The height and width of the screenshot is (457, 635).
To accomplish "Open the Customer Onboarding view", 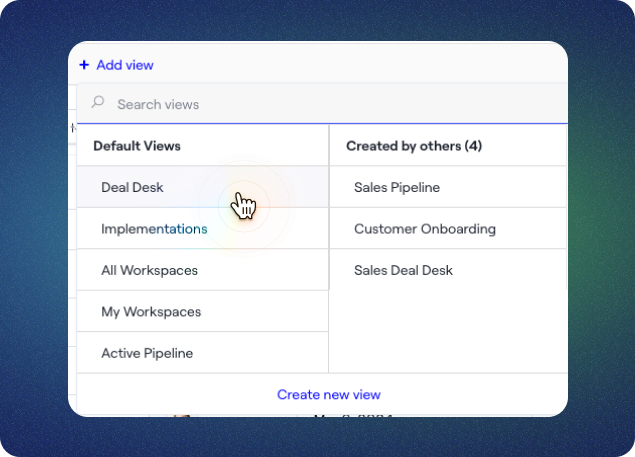I will [x=448, y=229].
